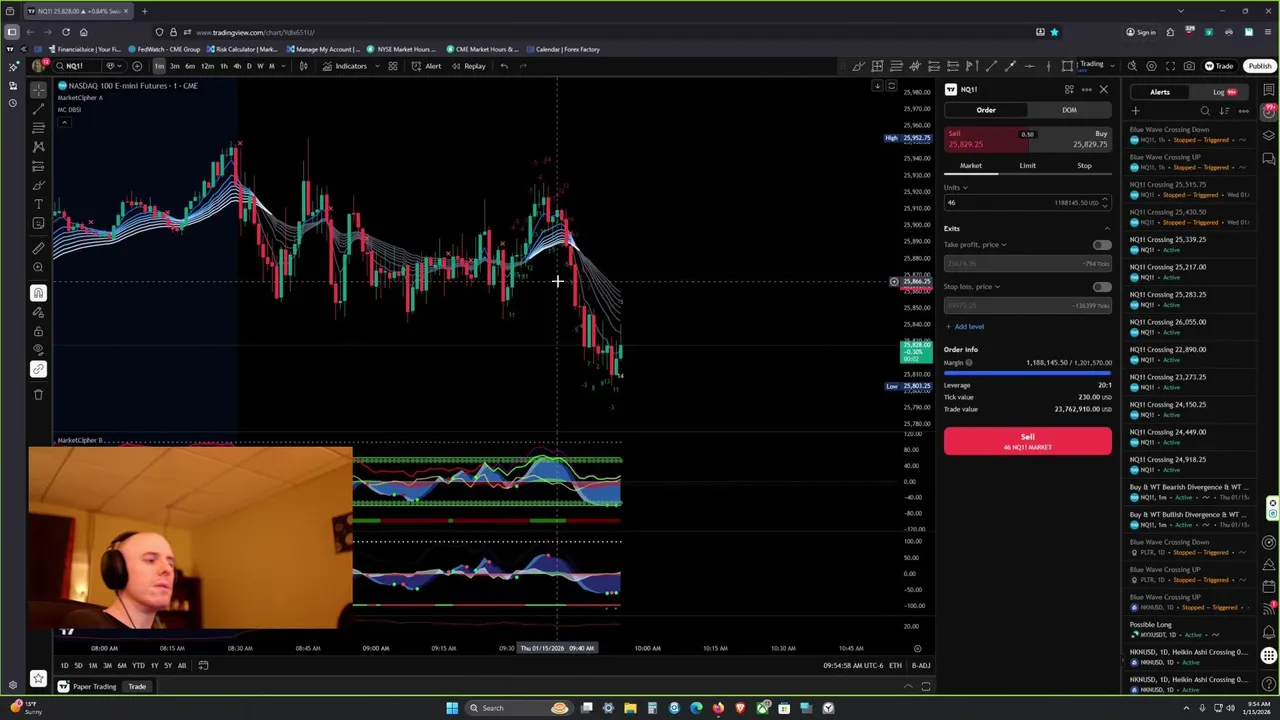This screenshot has height=720, width=1280.
Task: Enable the Stop loss toggle
Action: 1101,287
